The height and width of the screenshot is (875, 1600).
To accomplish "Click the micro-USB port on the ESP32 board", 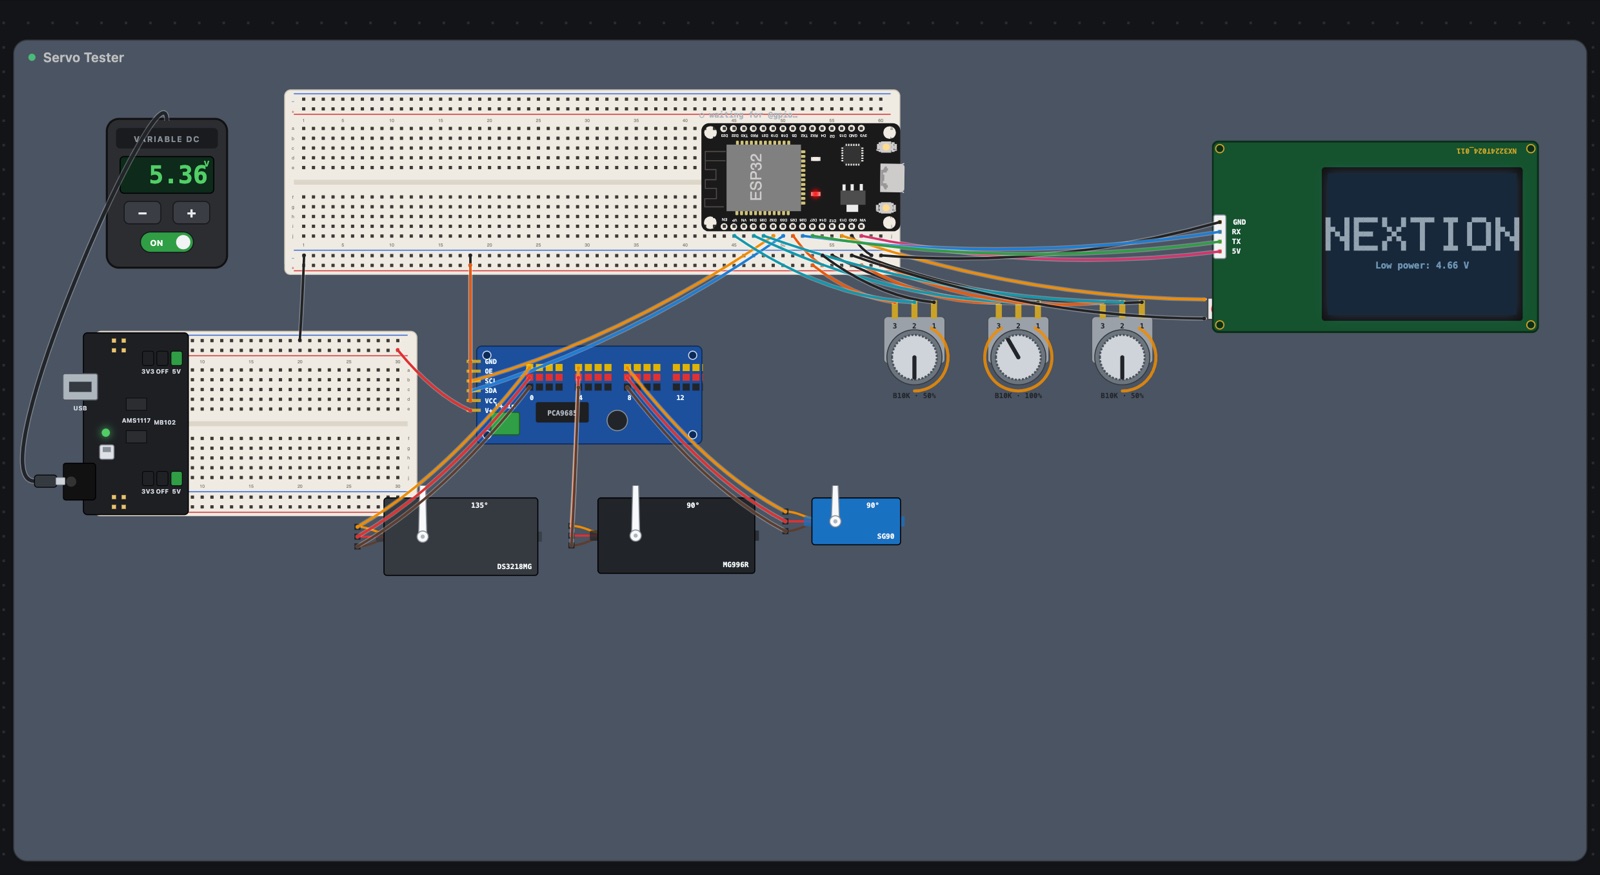I will tap(892, 178).
